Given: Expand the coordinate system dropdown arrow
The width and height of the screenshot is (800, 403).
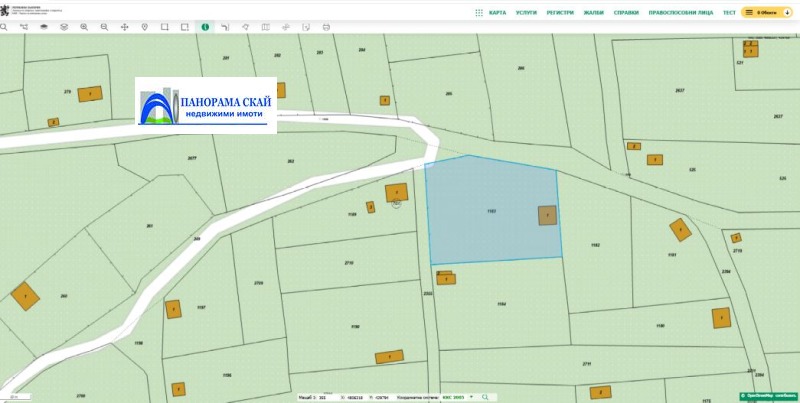Looking at the screenshot, I should 471,396.
